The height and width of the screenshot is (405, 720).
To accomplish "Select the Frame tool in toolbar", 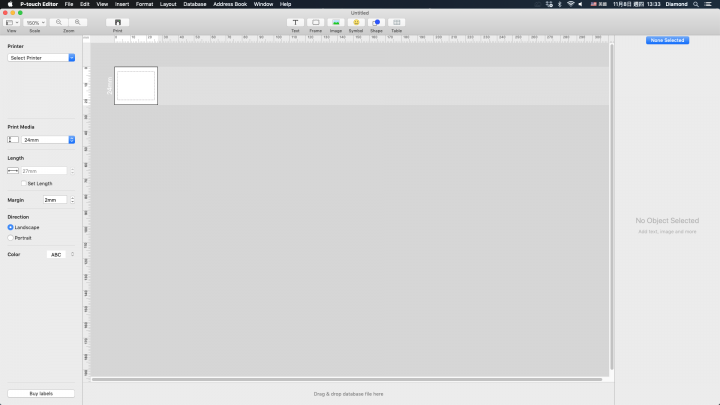I will (315, 22).
